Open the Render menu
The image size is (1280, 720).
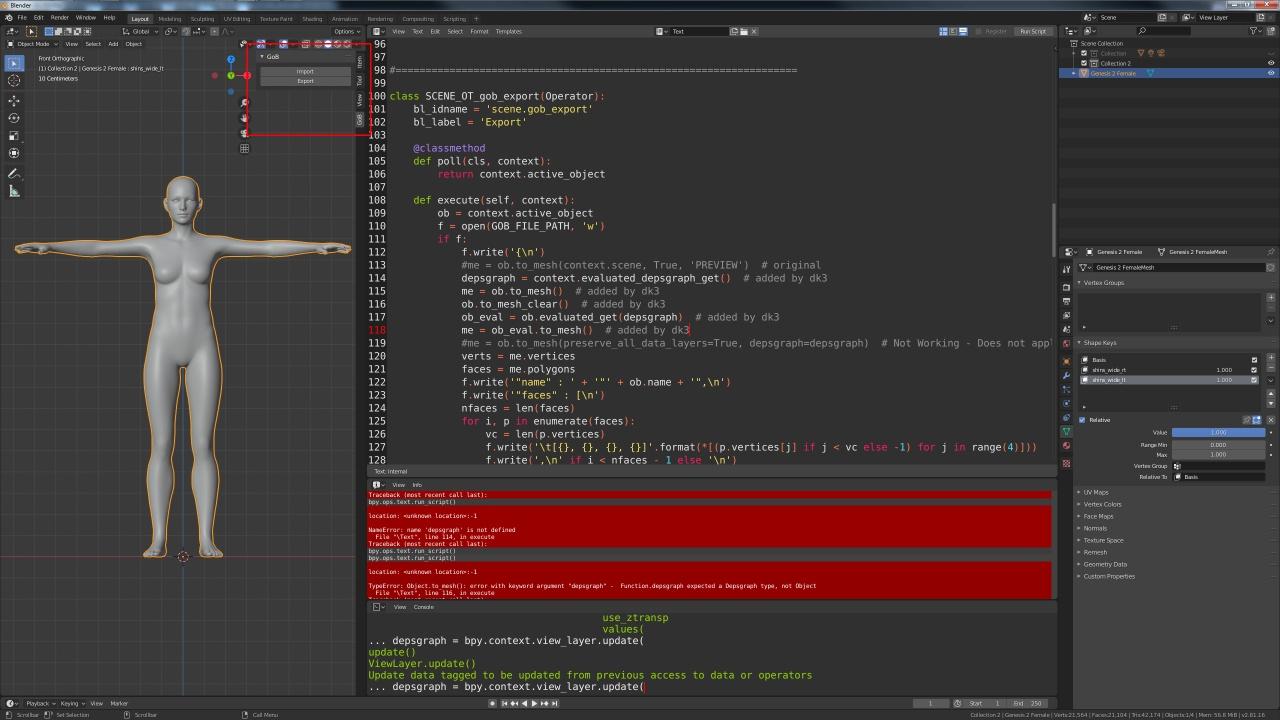click(60, 17)
